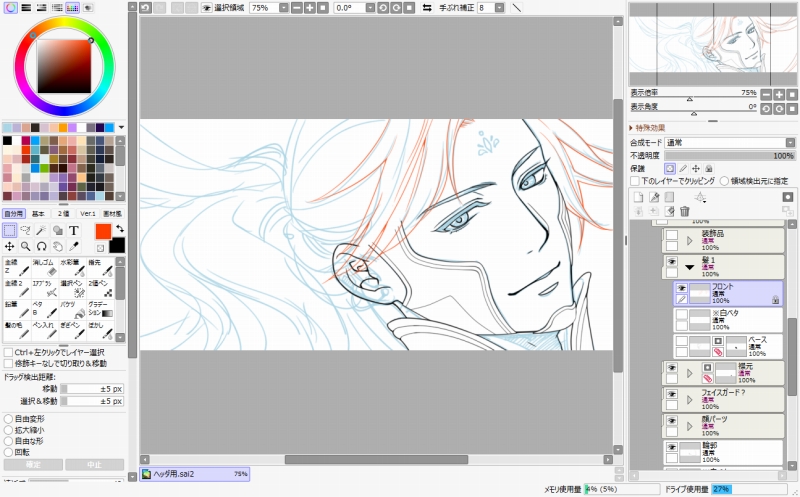Click the 確定 confirm button
This screenshot has height=497, width=800.
[33, 464]
